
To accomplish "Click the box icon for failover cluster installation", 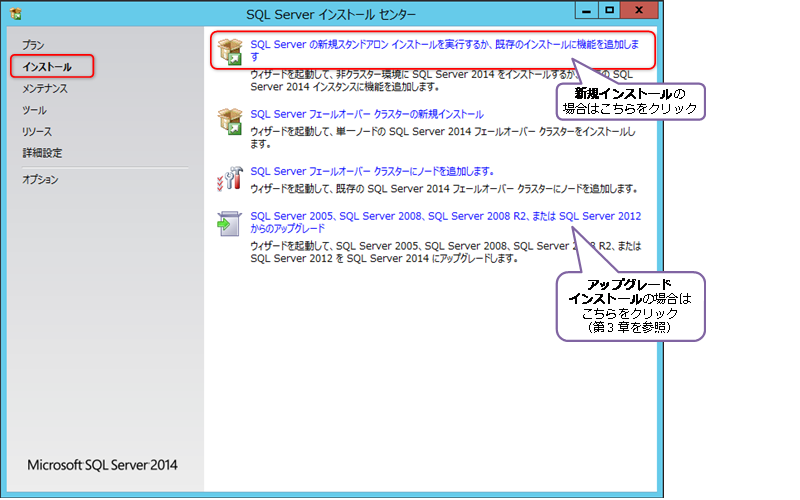I will coord(230,121).
